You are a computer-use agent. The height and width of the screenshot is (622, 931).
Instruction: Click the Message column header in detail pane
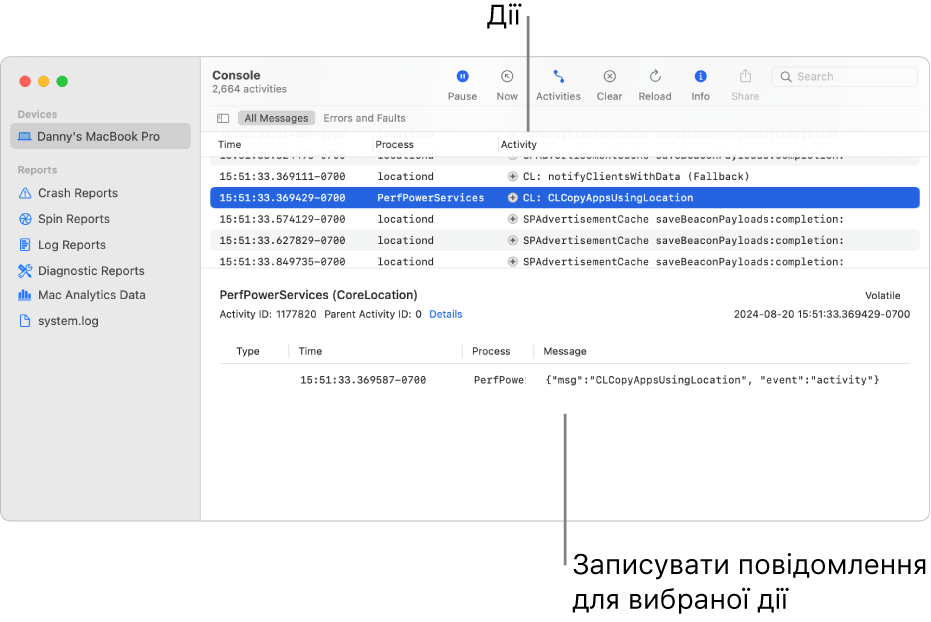[x=565, y=351]
